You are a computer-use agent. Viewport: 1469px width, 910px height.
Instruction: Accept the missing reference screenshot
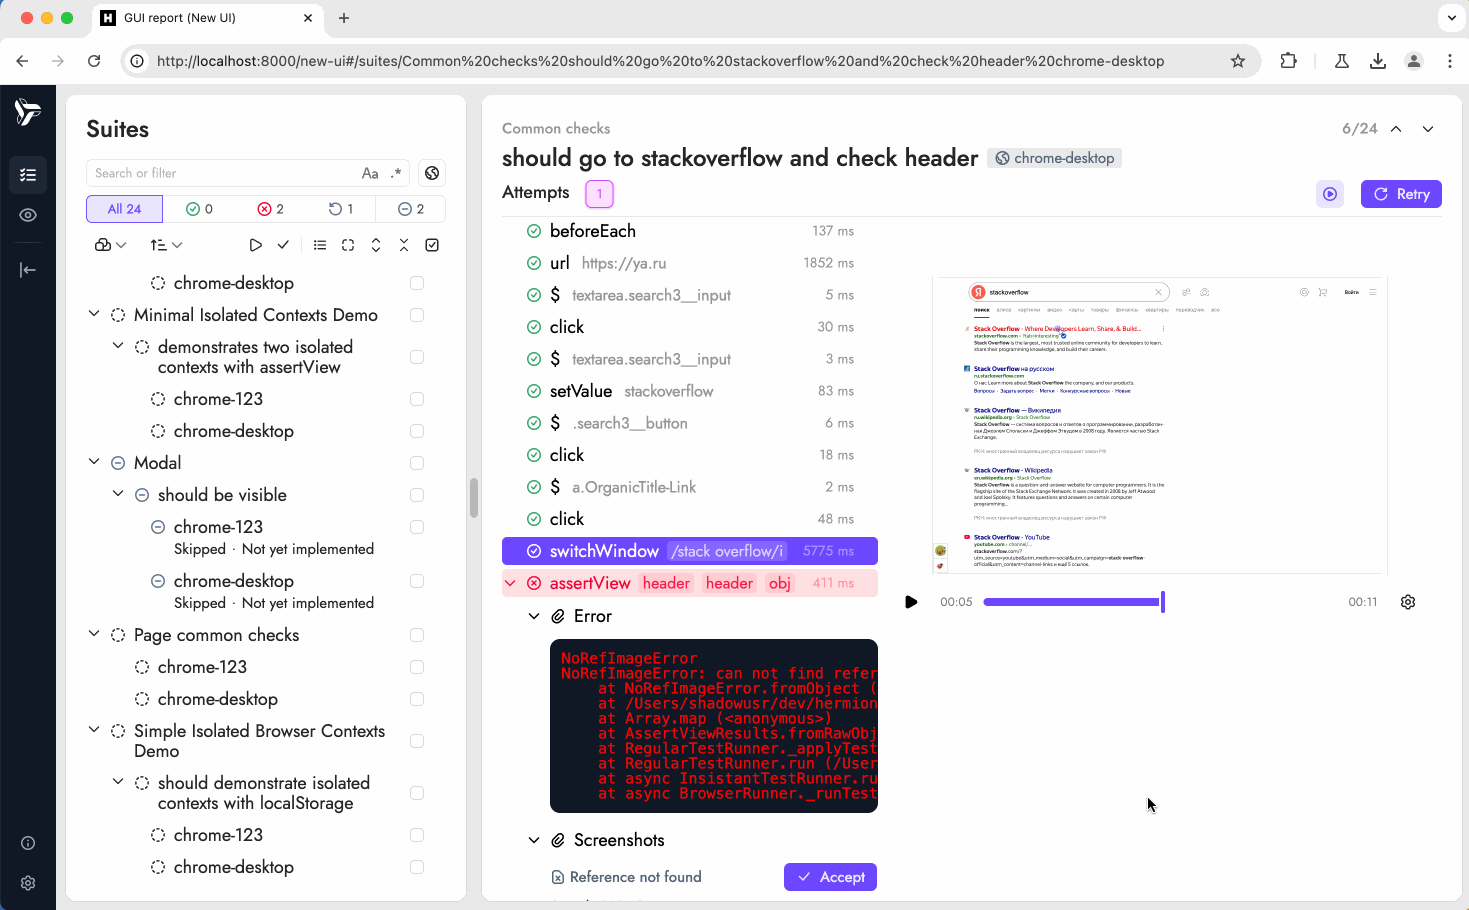pyautogui.click(x=830, y=877)
